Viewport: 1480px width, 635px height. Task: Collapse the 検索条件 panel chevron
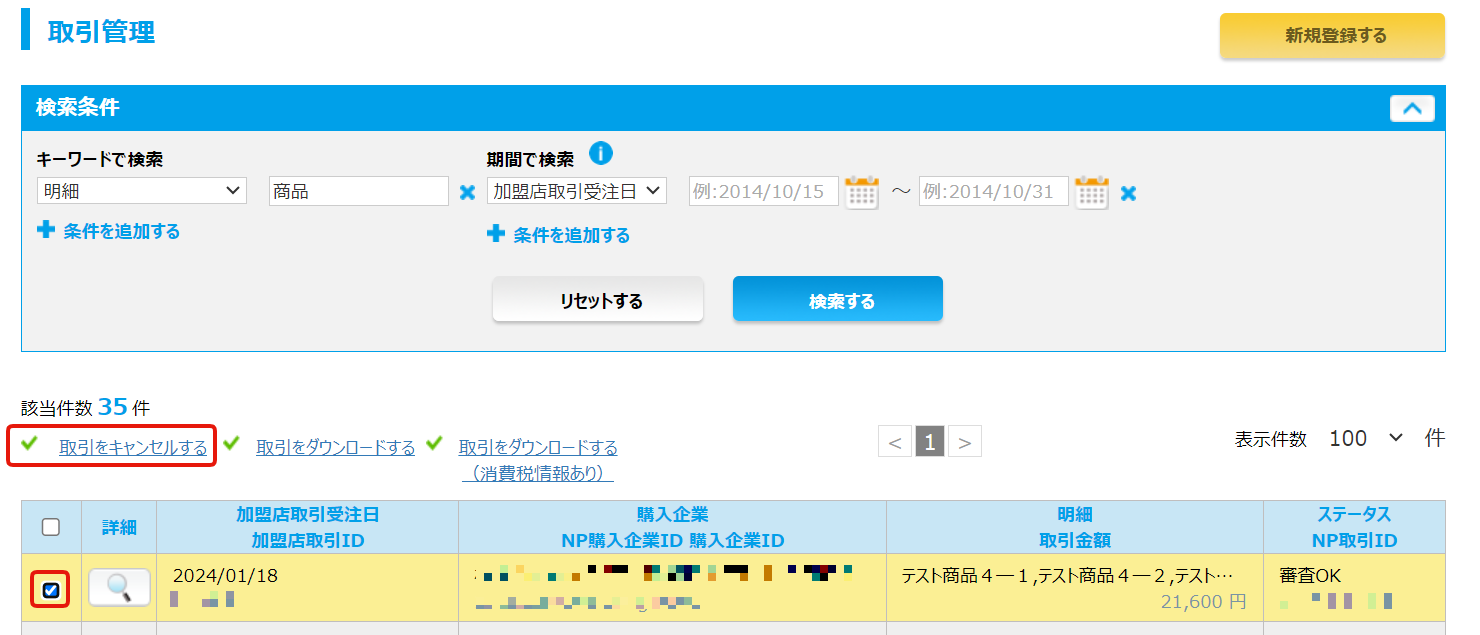pos(1412,108)
